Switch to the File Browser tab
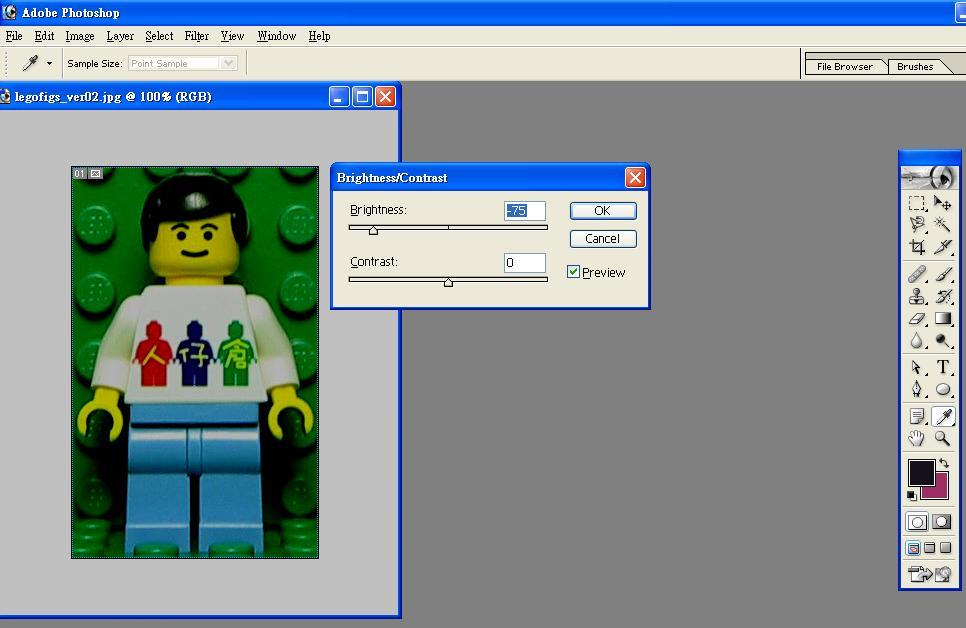 pyautogui.click(x=845, y=67)
